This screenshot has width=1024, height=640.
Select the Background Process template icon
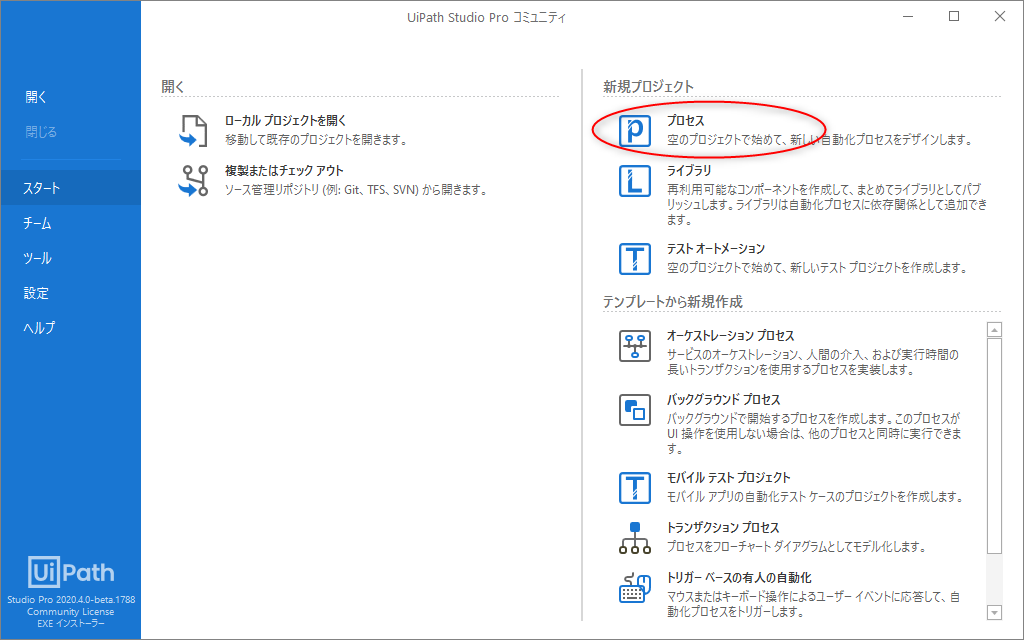click(635, 409)
